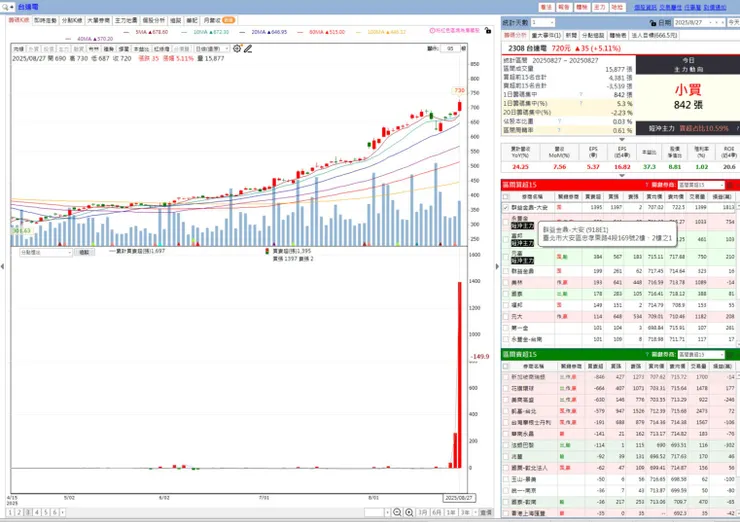This screenshot has width=740, height=522.
Task: Check the 第一金 broker checkbox
Action: point(506,328)
